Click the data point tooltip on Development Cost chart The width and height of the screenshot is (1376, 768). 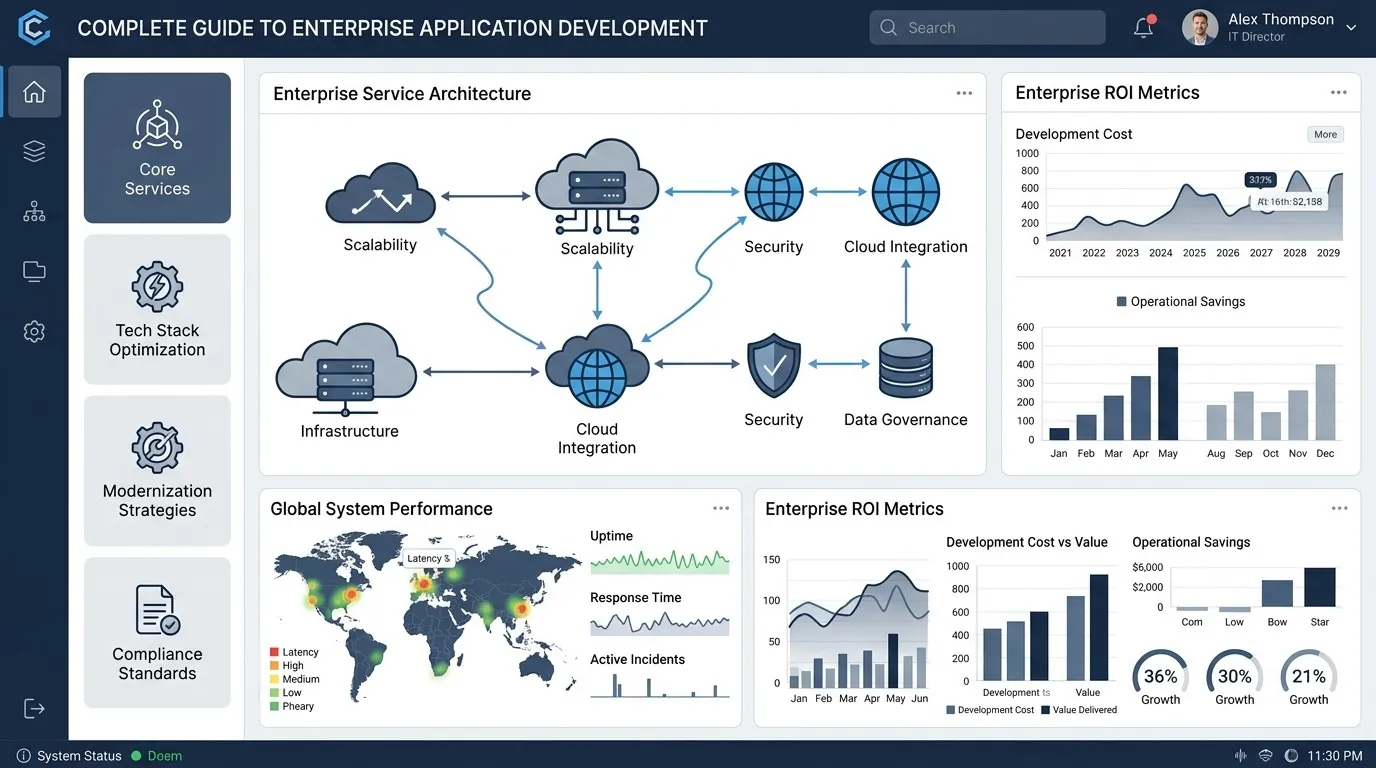1290,201
